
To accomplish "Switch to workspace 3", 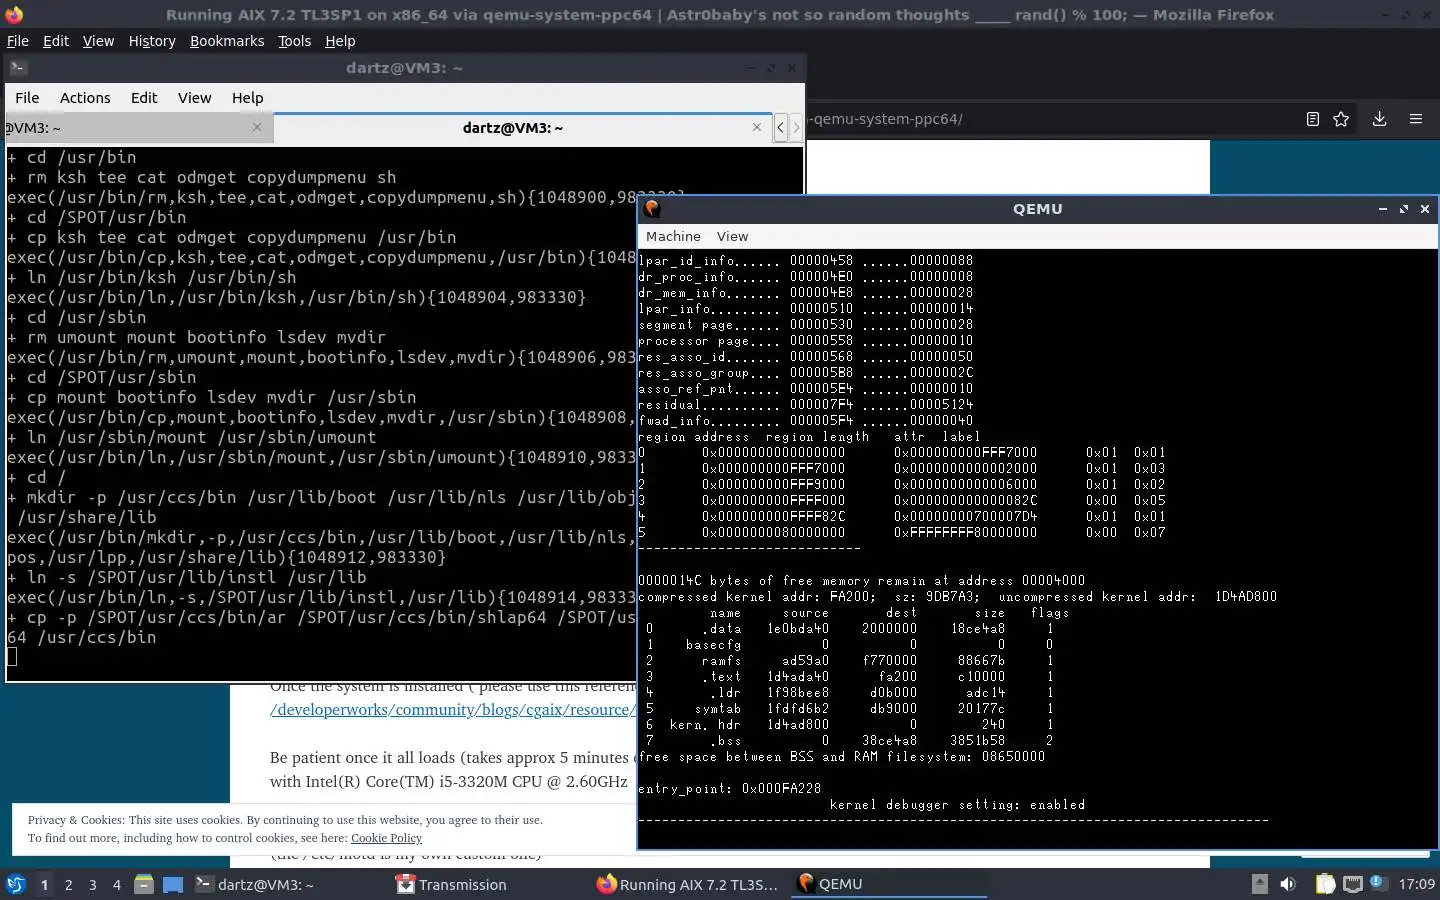I will (93, 884).
